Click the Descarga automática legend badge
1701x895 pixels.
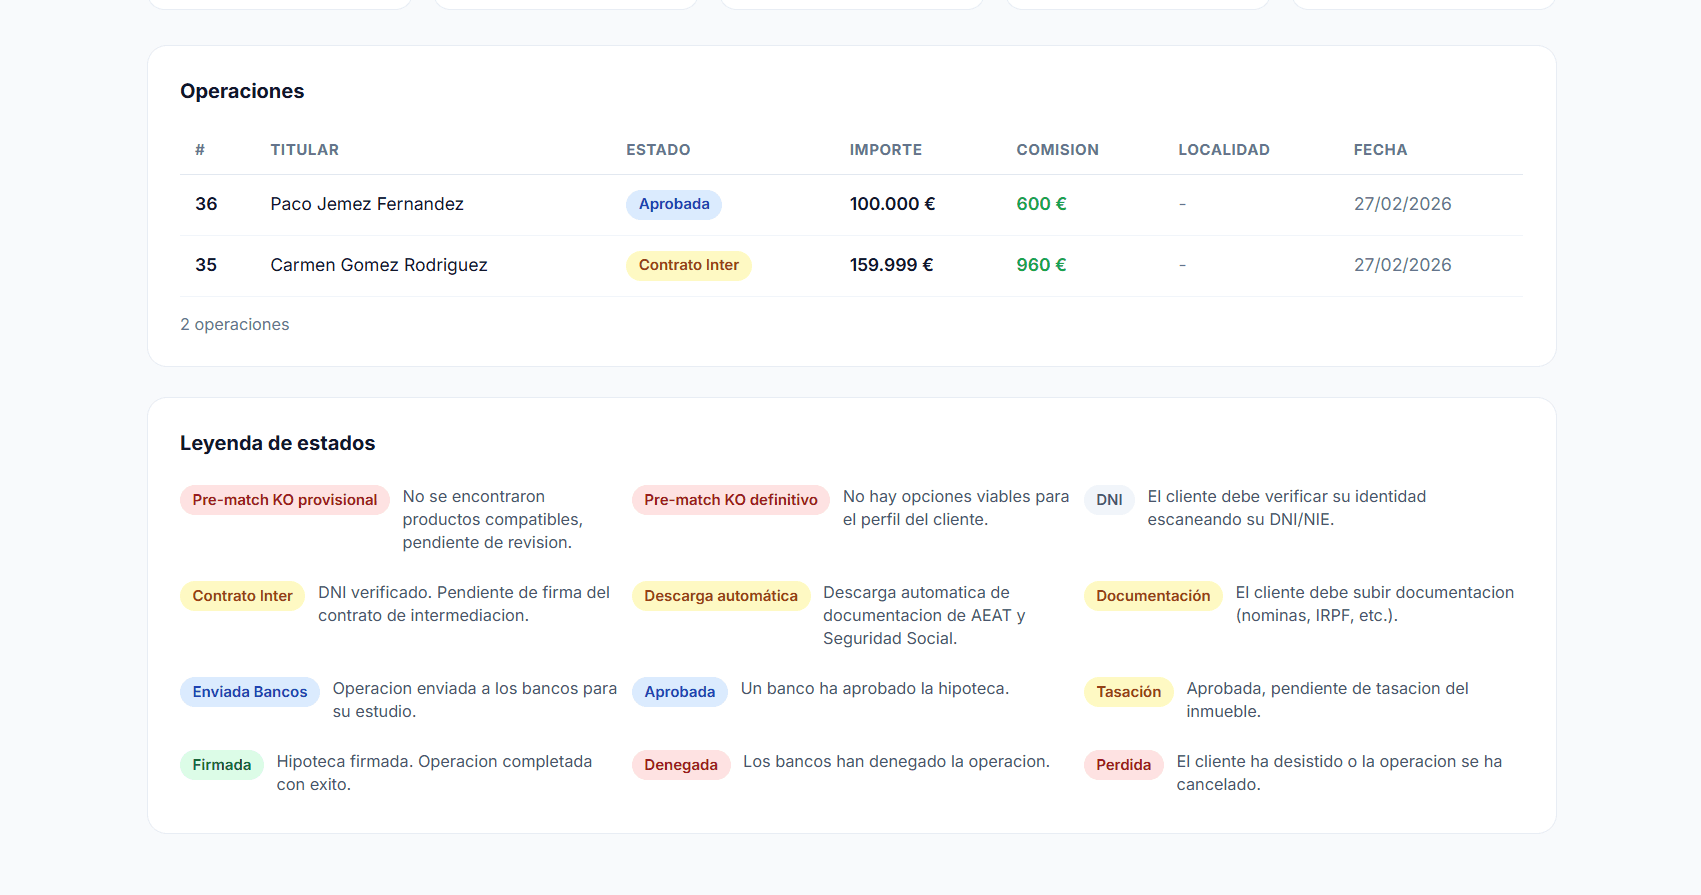[x=721, y=596]
